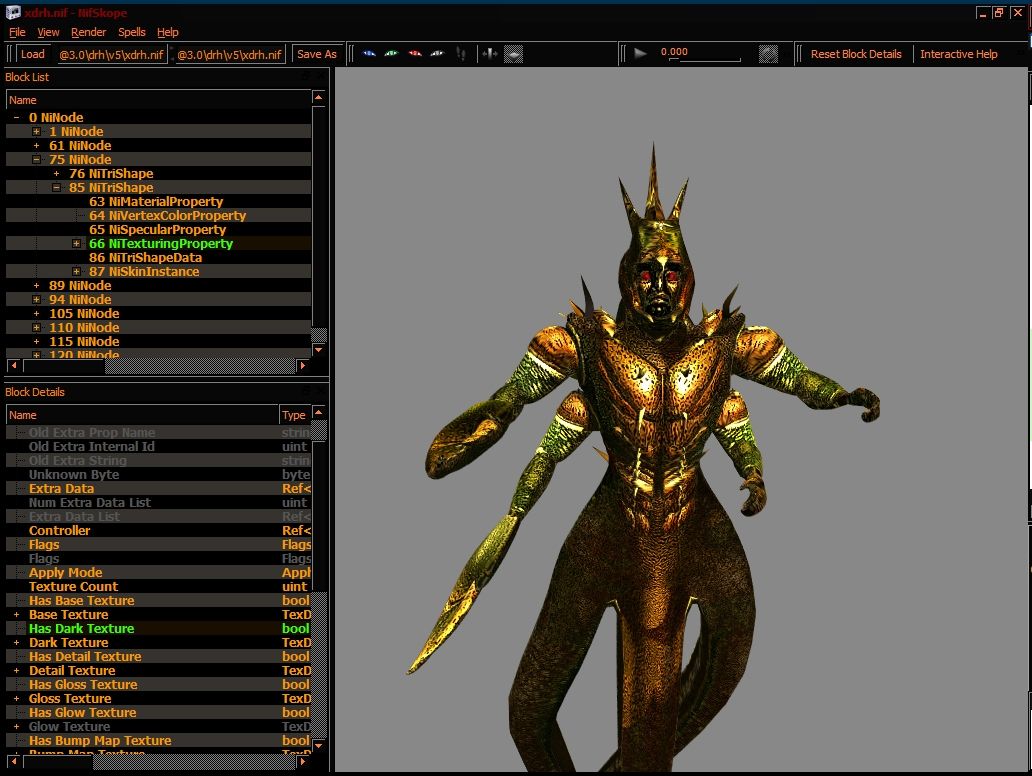Expand the 110 NiNode branch

click(36, 327)
